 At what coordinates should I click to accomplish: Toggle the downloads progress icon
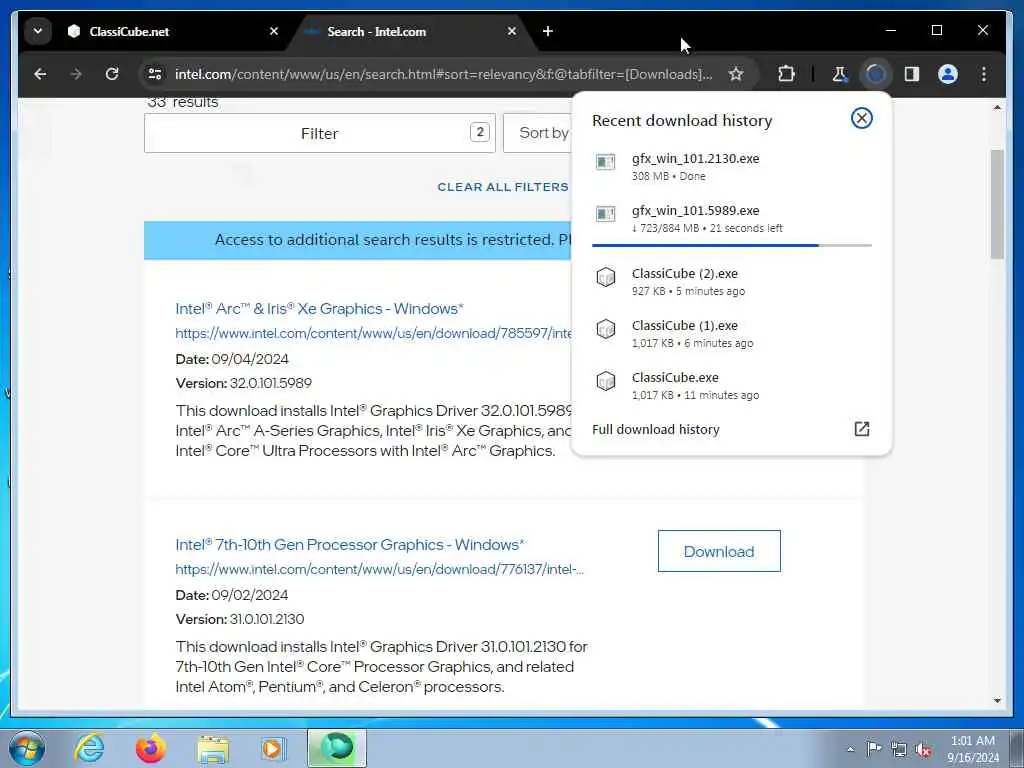[876, 74]
